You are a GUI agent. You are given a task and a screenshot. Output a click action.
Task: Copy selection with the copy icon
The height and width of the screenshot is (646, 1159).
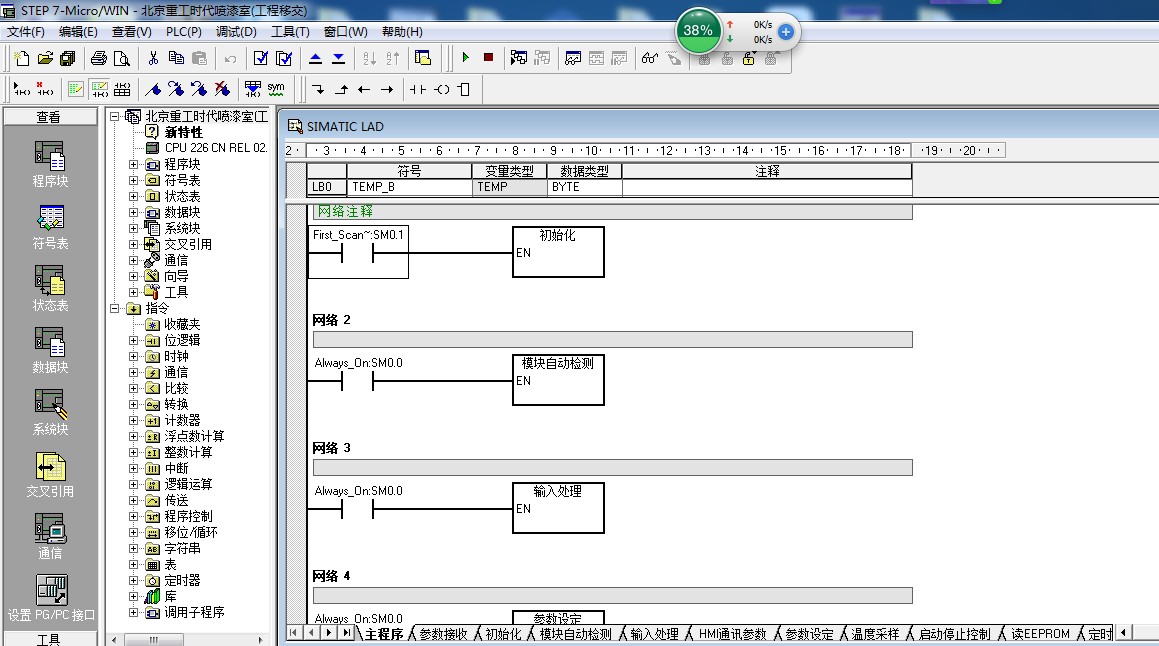(x=176, y=58)
